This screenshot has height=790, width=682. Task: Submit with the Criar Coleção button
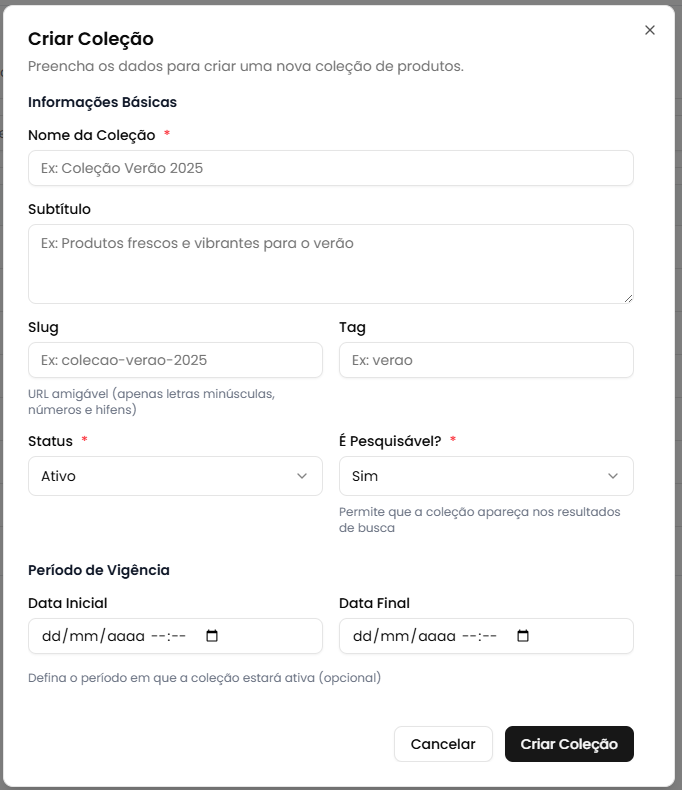(x=569, y=744)
